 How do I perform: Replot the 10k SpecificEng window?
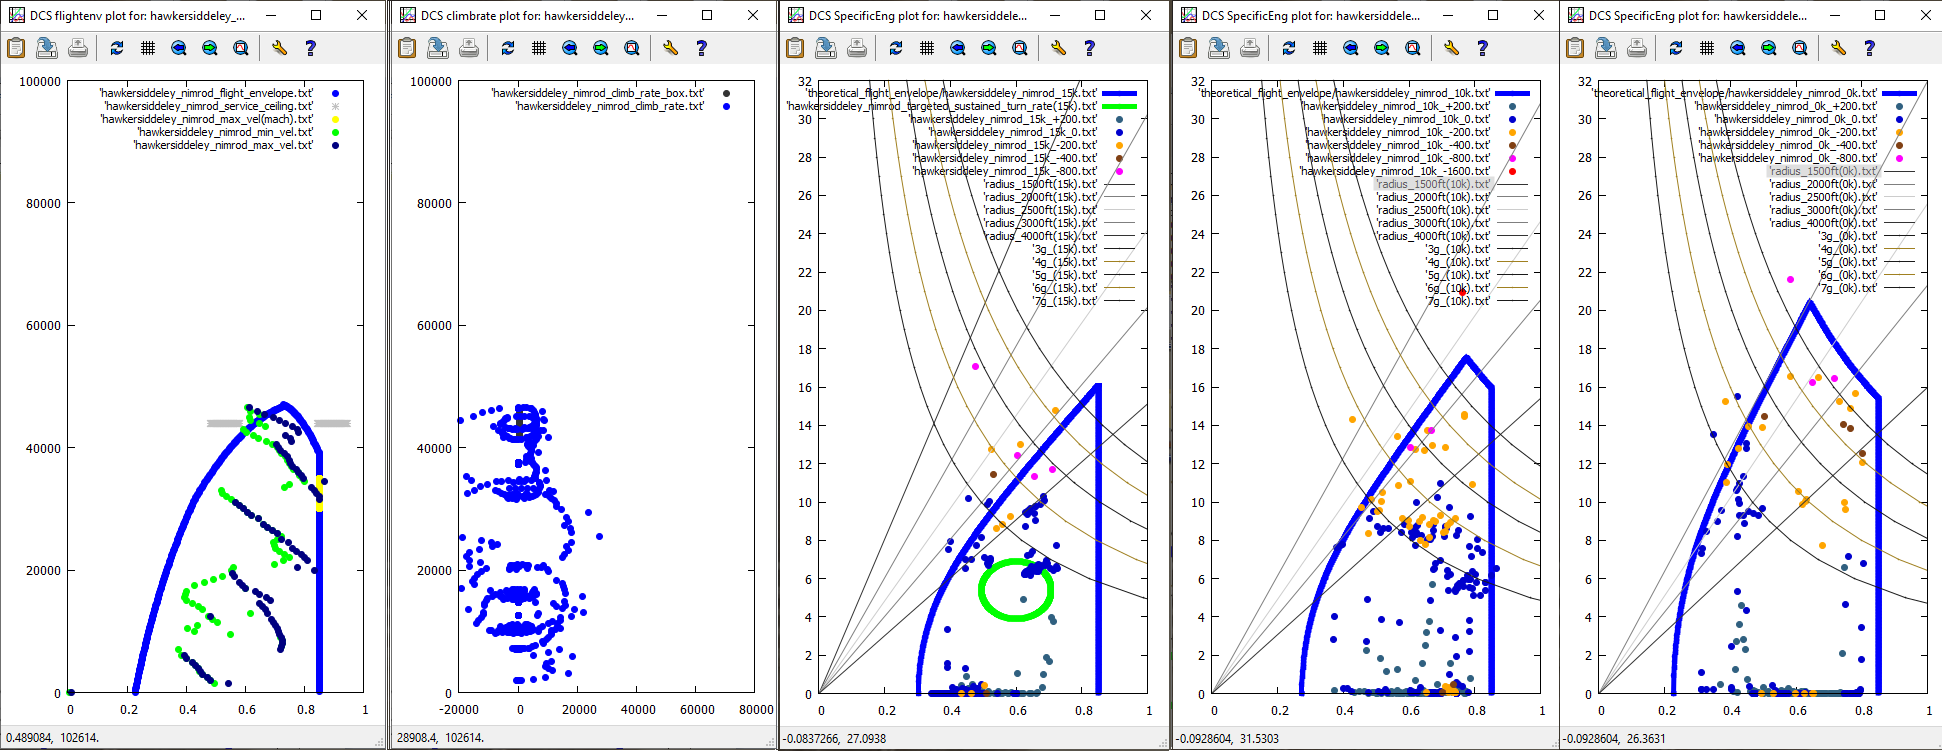1289,48
